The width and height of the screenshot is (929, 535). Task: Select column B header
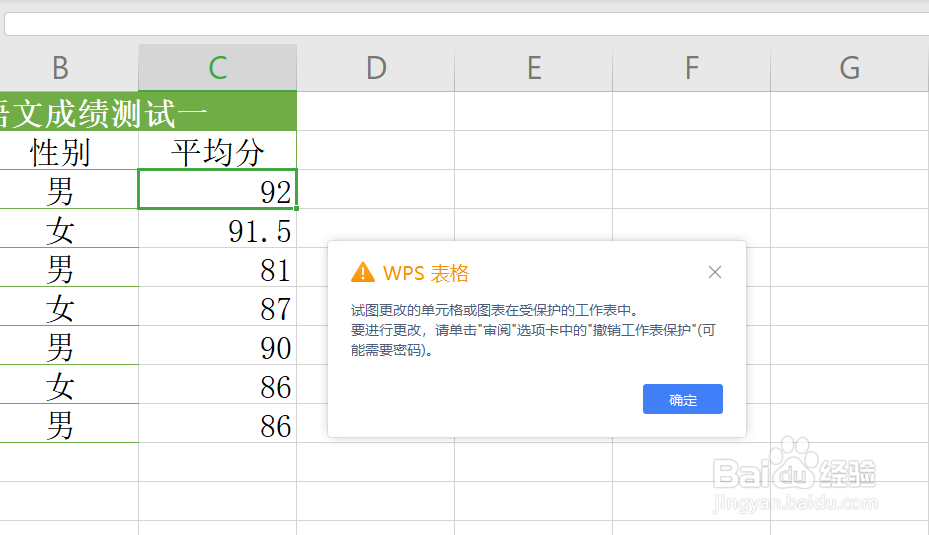(69, 68)
